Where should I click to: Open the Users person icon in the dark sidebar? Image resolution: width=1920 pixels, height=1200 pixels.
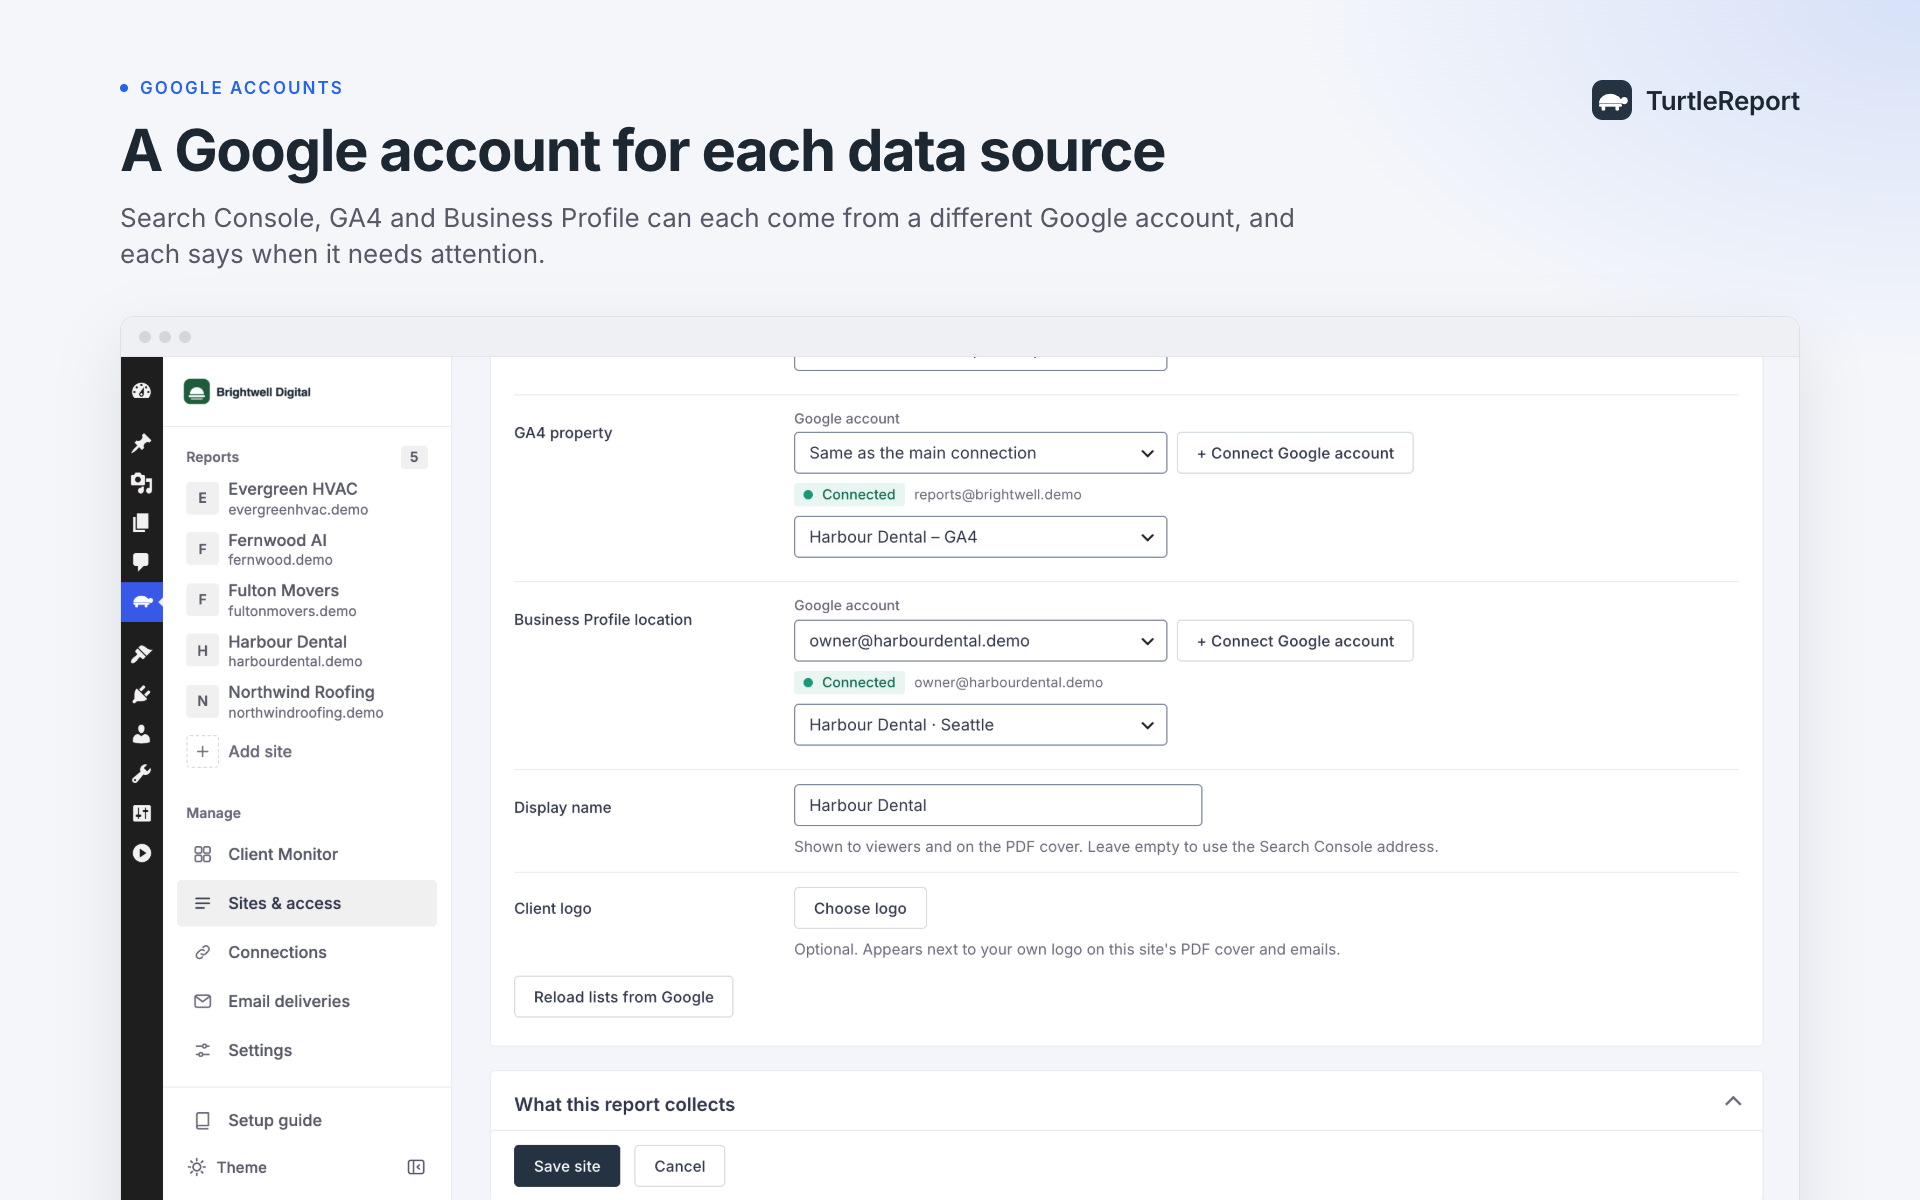point(141,734)
